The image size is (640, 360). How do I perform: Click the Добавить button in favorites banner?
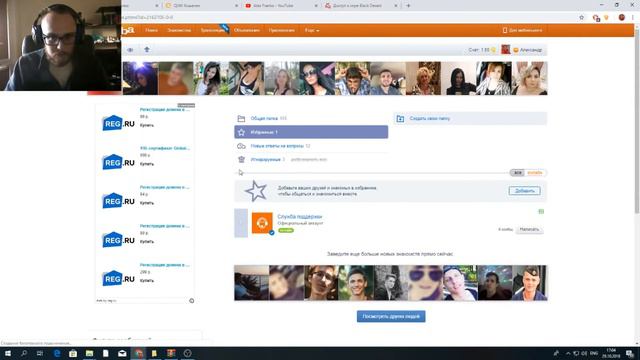[524, 191]
